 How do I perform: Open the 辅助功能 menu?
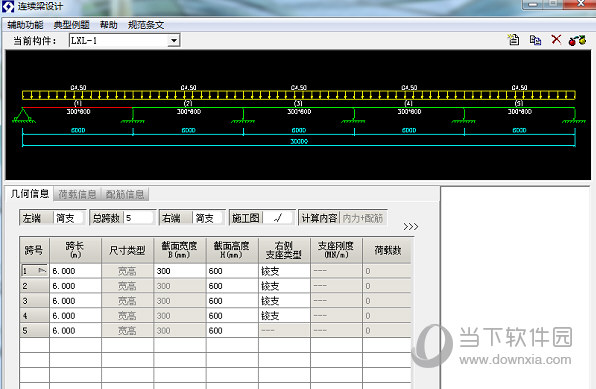pos(25,25)
